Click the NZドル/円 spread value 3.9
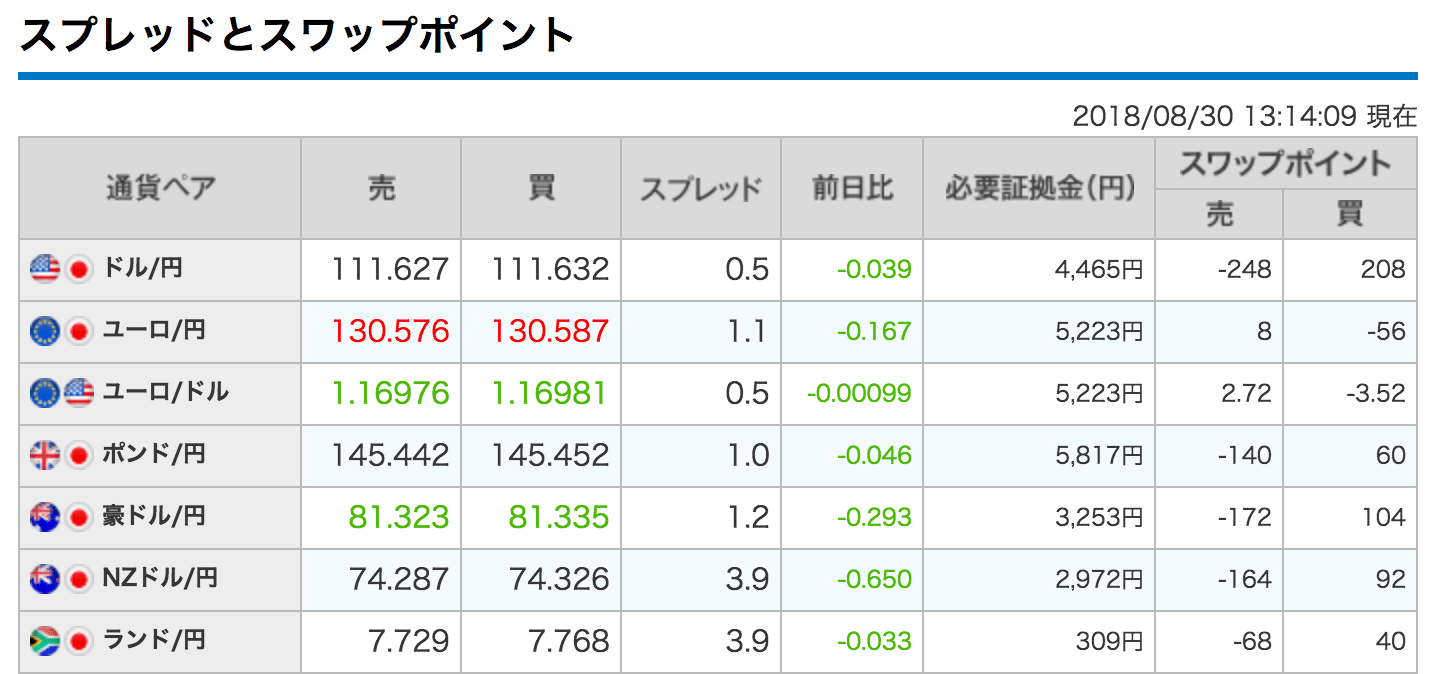The width and height of the screenshot is (1436, 674). (x=746, y=579)
